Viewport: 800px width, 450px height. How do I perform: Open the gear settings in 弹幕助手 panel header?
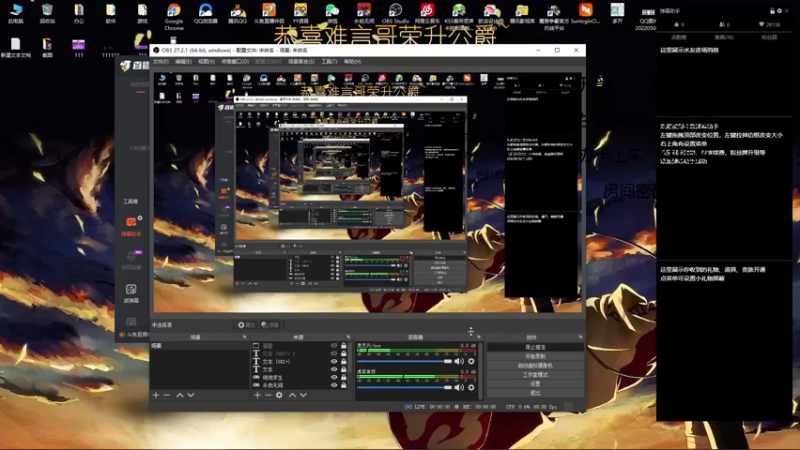(x=779, y=11)
